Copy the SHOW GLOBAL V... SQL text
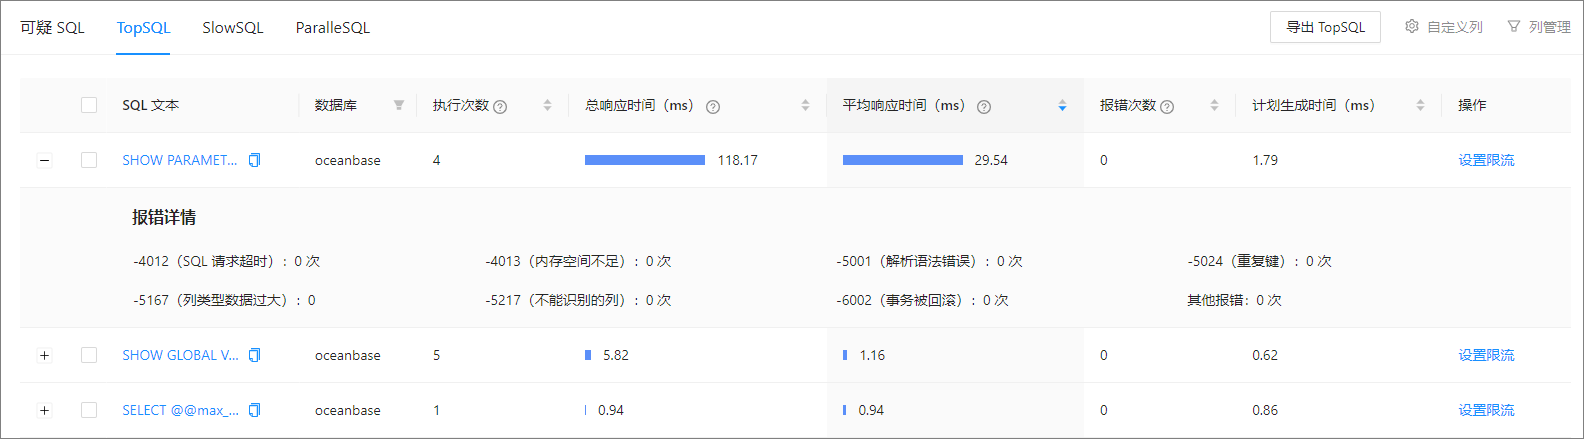The width and height of the screenshot is (1584, 439). 254,355
